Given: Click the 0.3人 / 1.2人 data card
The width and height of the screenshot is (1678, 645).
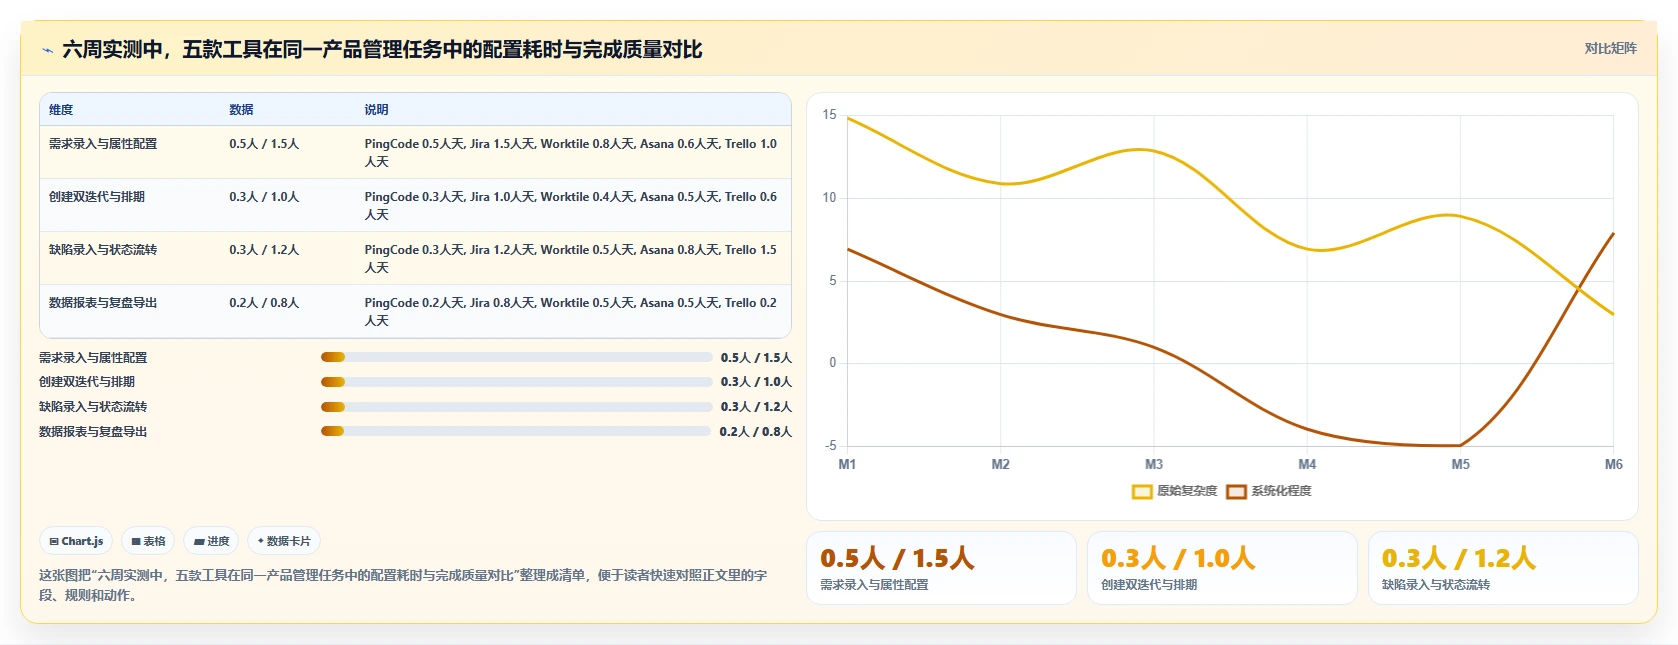Looking at the screenshot, I should (1503, 568).
